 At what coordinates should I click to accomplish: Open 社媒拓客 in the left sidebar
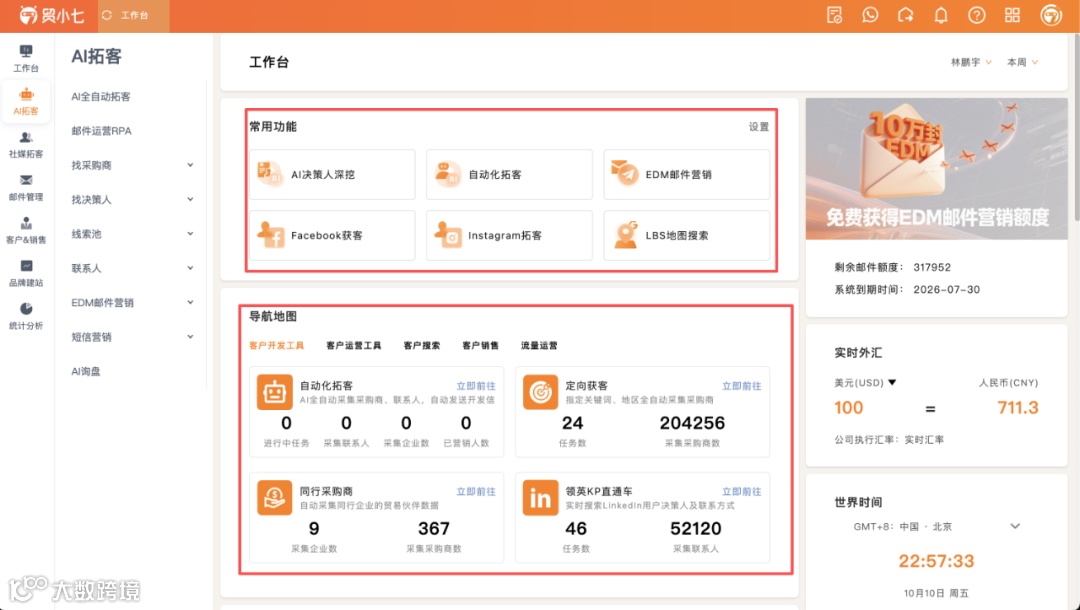26,145
